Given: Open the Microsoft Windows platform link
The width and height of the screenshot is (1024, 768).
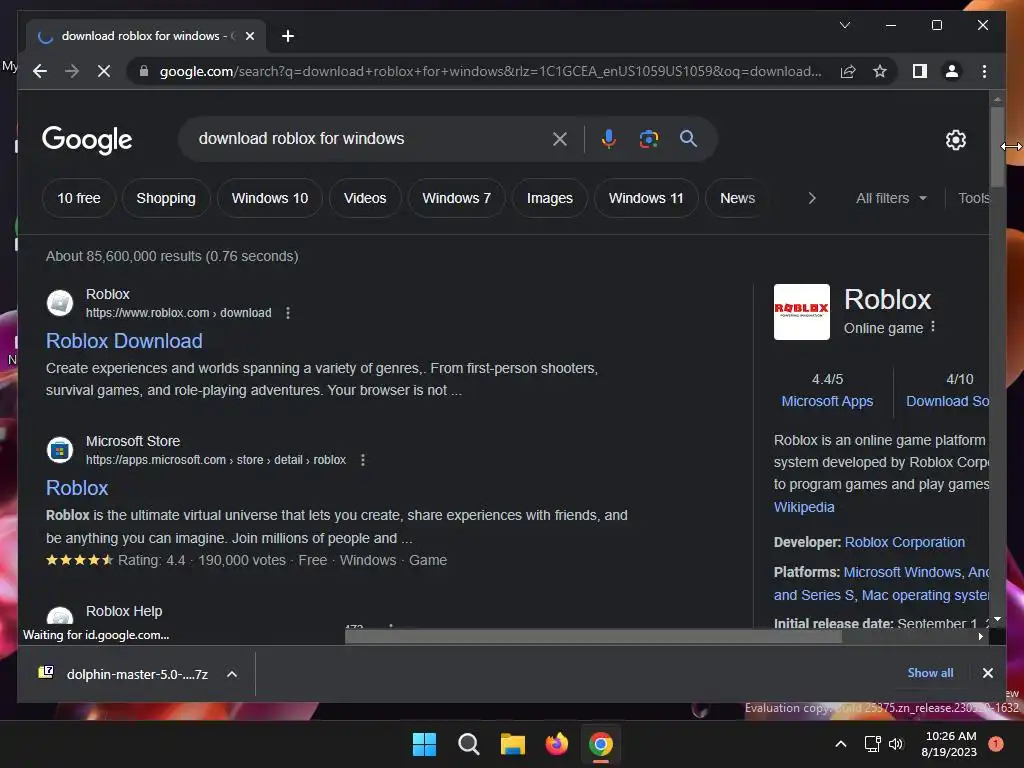Looking at the screenshot, I should click(903, 572).
